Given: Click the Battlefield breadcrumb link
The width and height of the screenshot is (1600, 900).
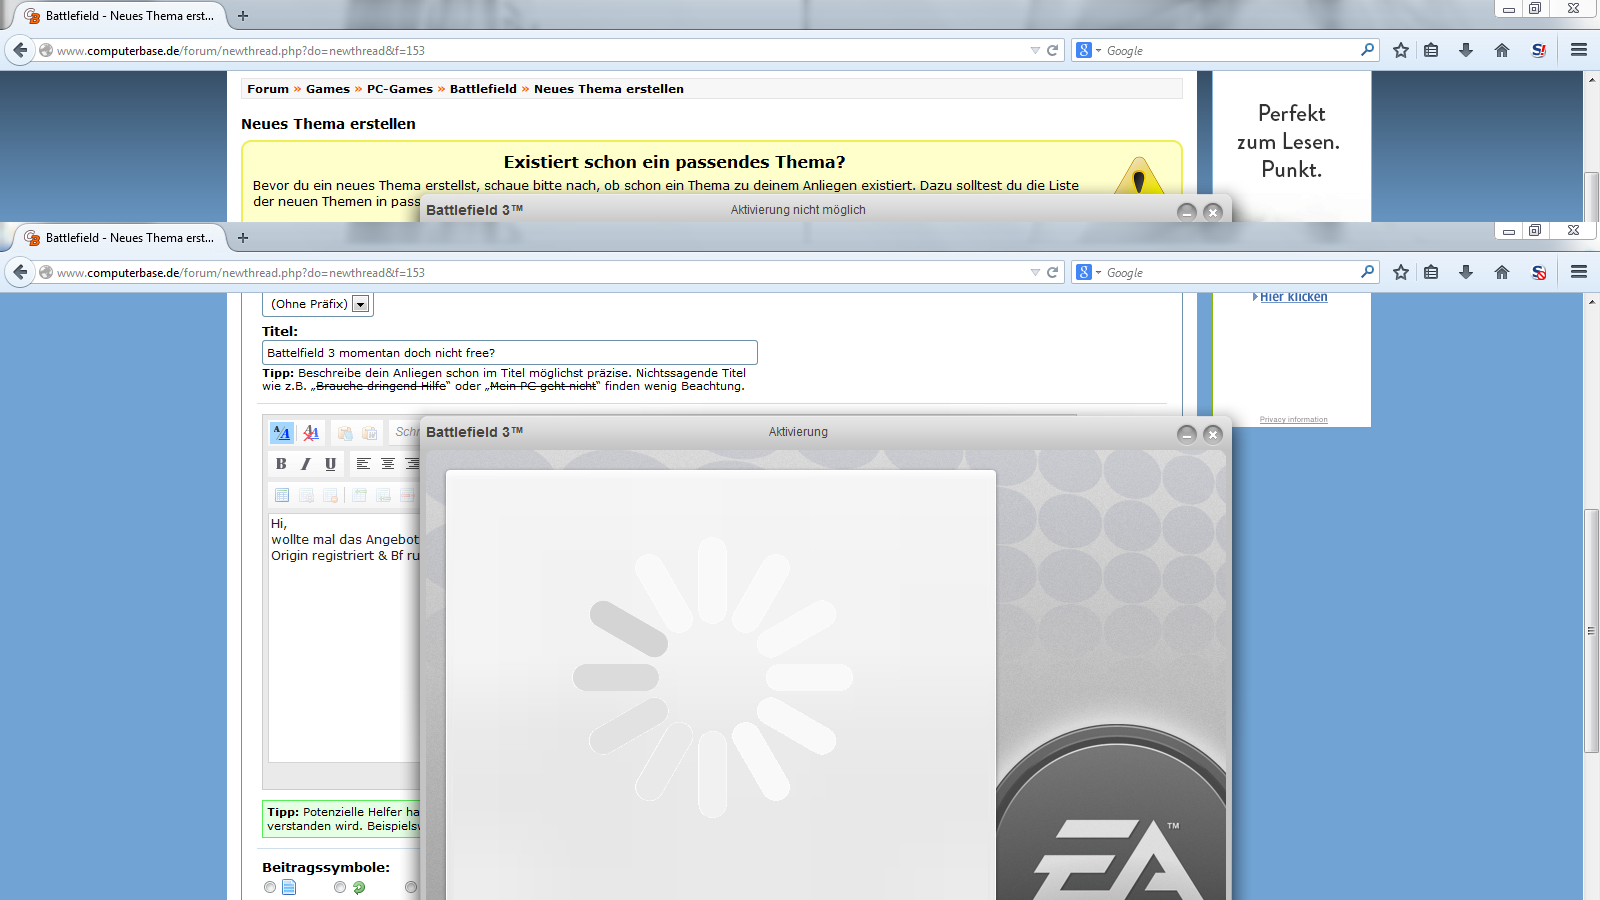Looking at the screenshot, I should pos(483,89).
